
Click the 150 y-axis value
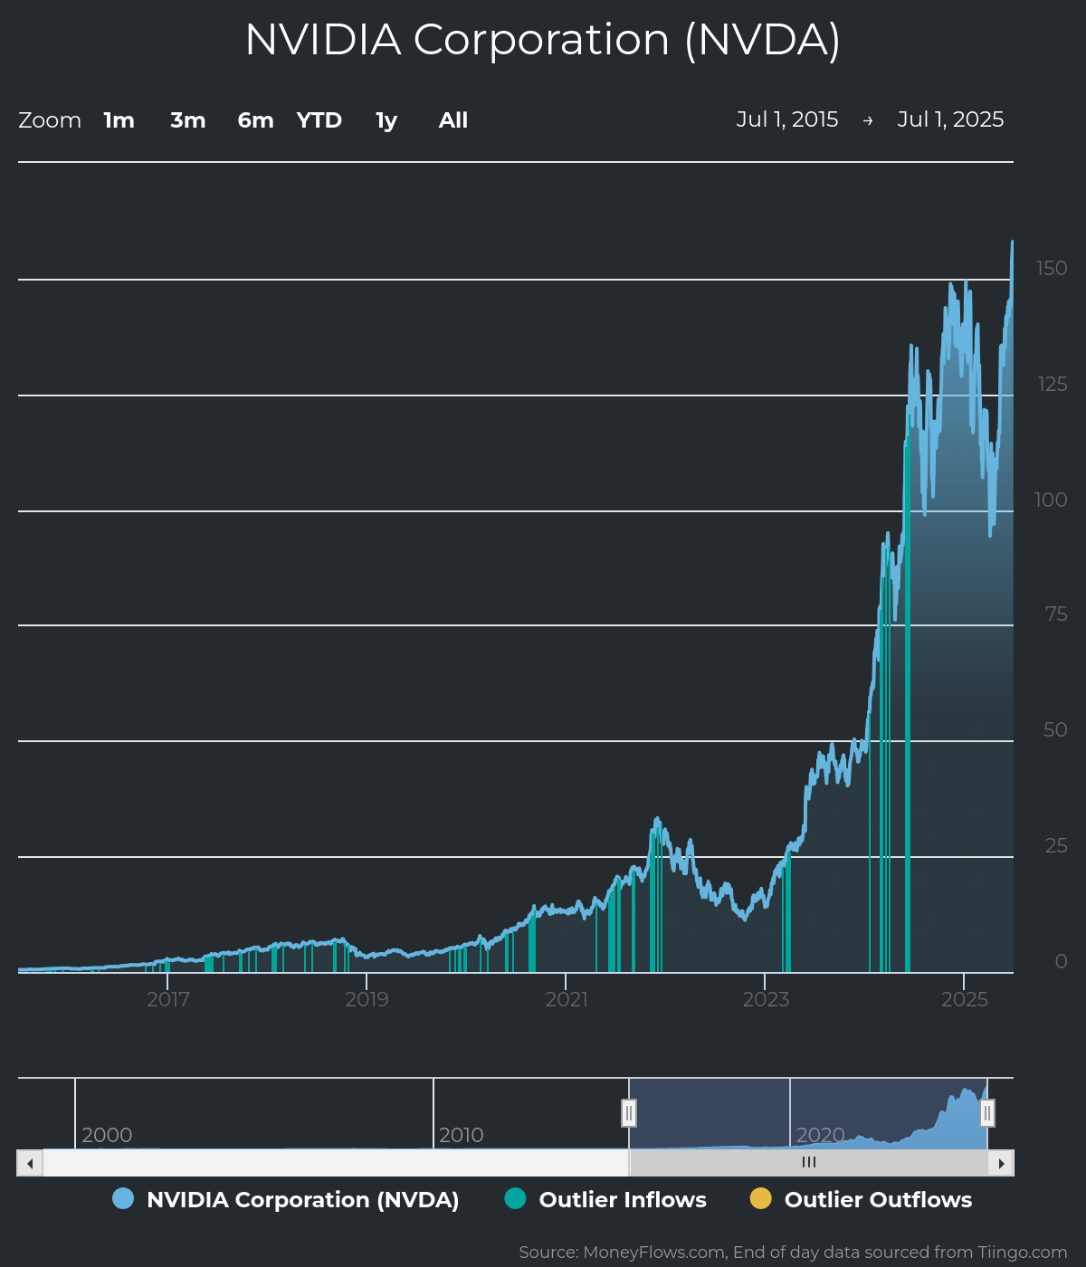[x=1051, y=268]
